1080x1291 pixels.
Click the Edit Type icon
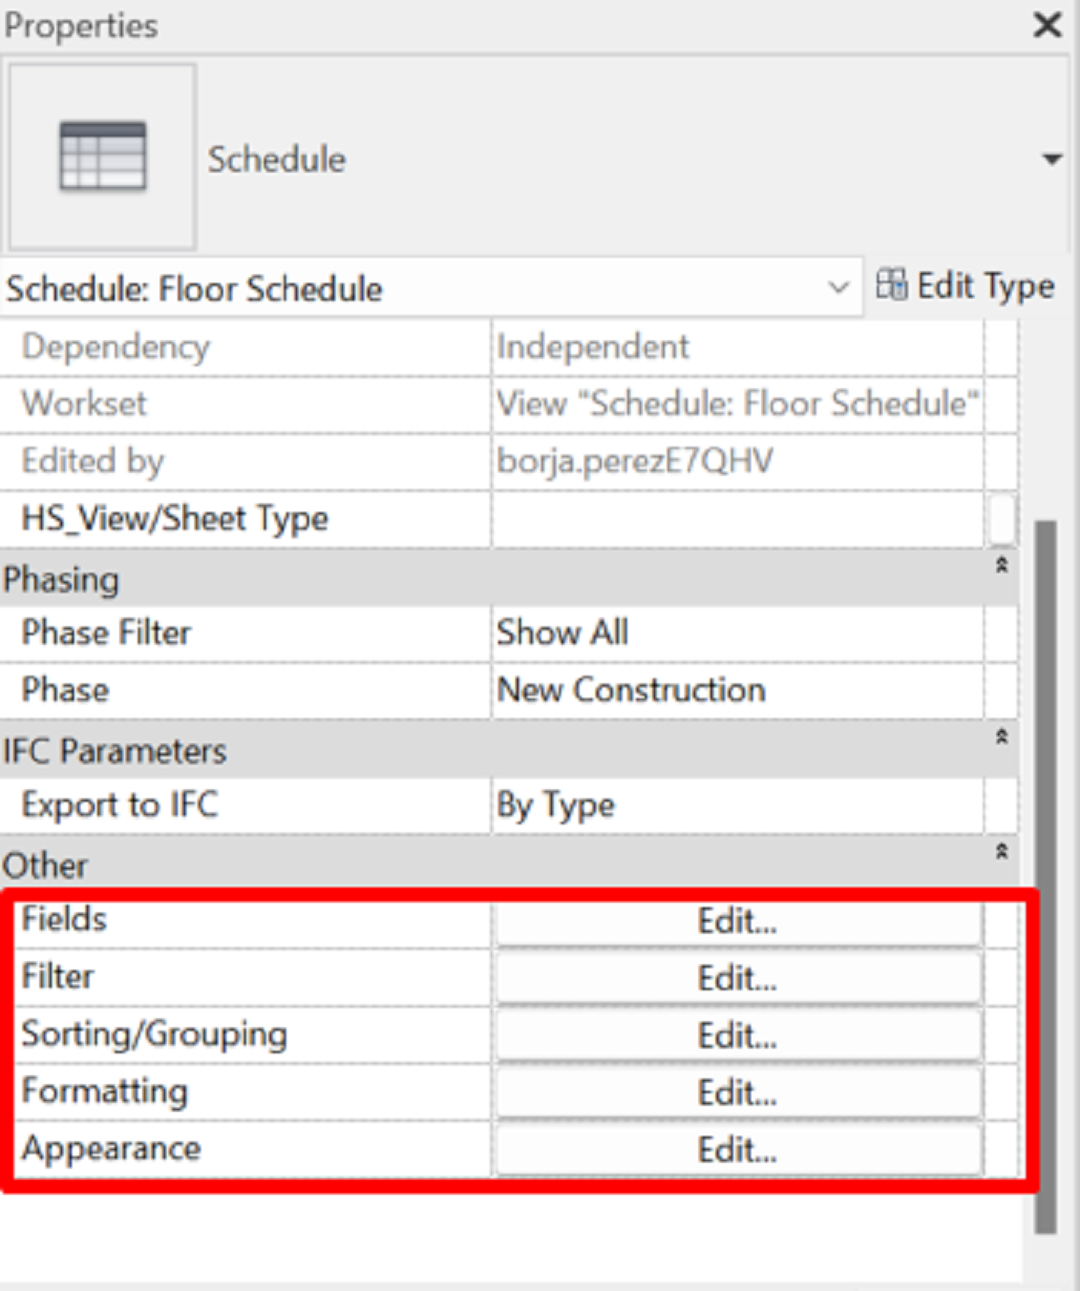(x=891, y=286)
